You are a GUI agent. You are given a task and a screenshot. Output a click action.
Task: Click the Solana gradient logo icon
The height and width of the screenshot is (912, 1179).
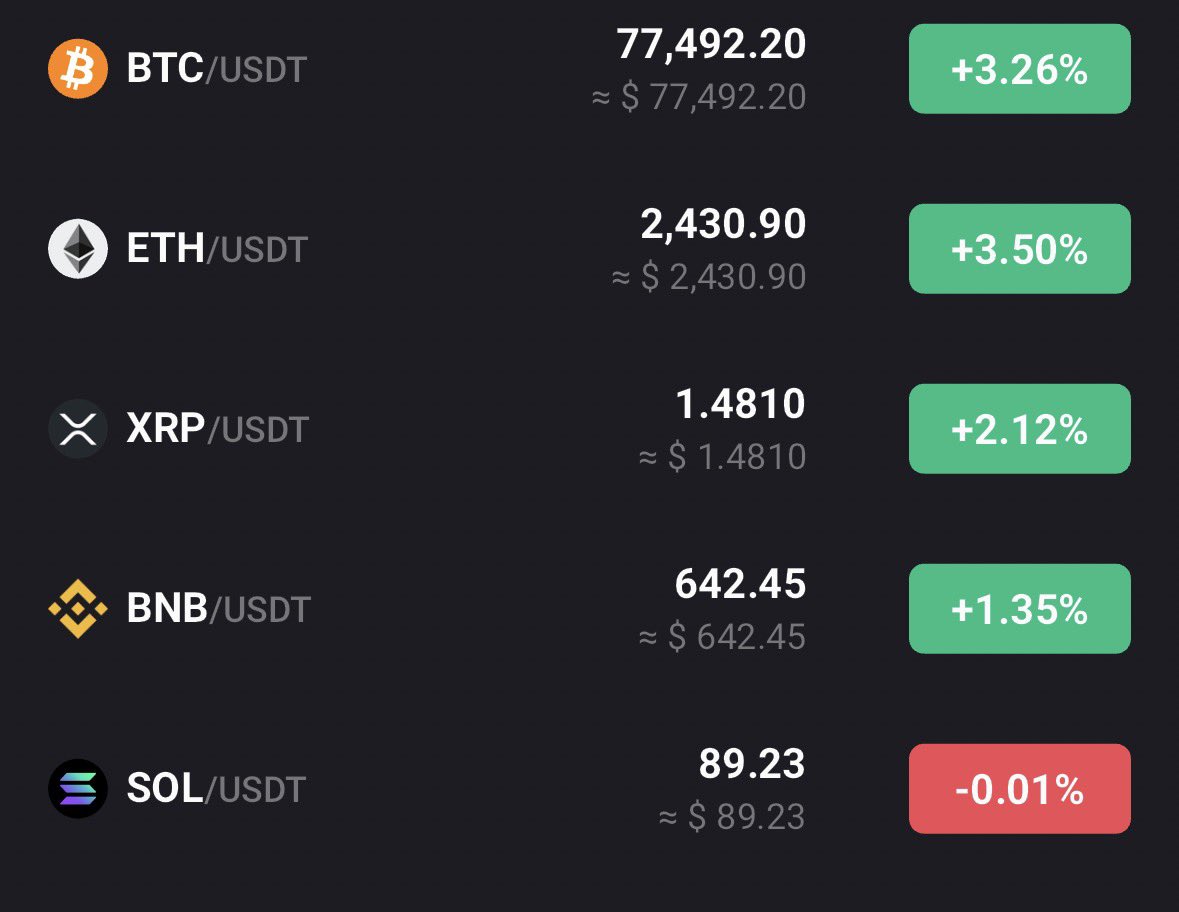(x=78, y=789)
